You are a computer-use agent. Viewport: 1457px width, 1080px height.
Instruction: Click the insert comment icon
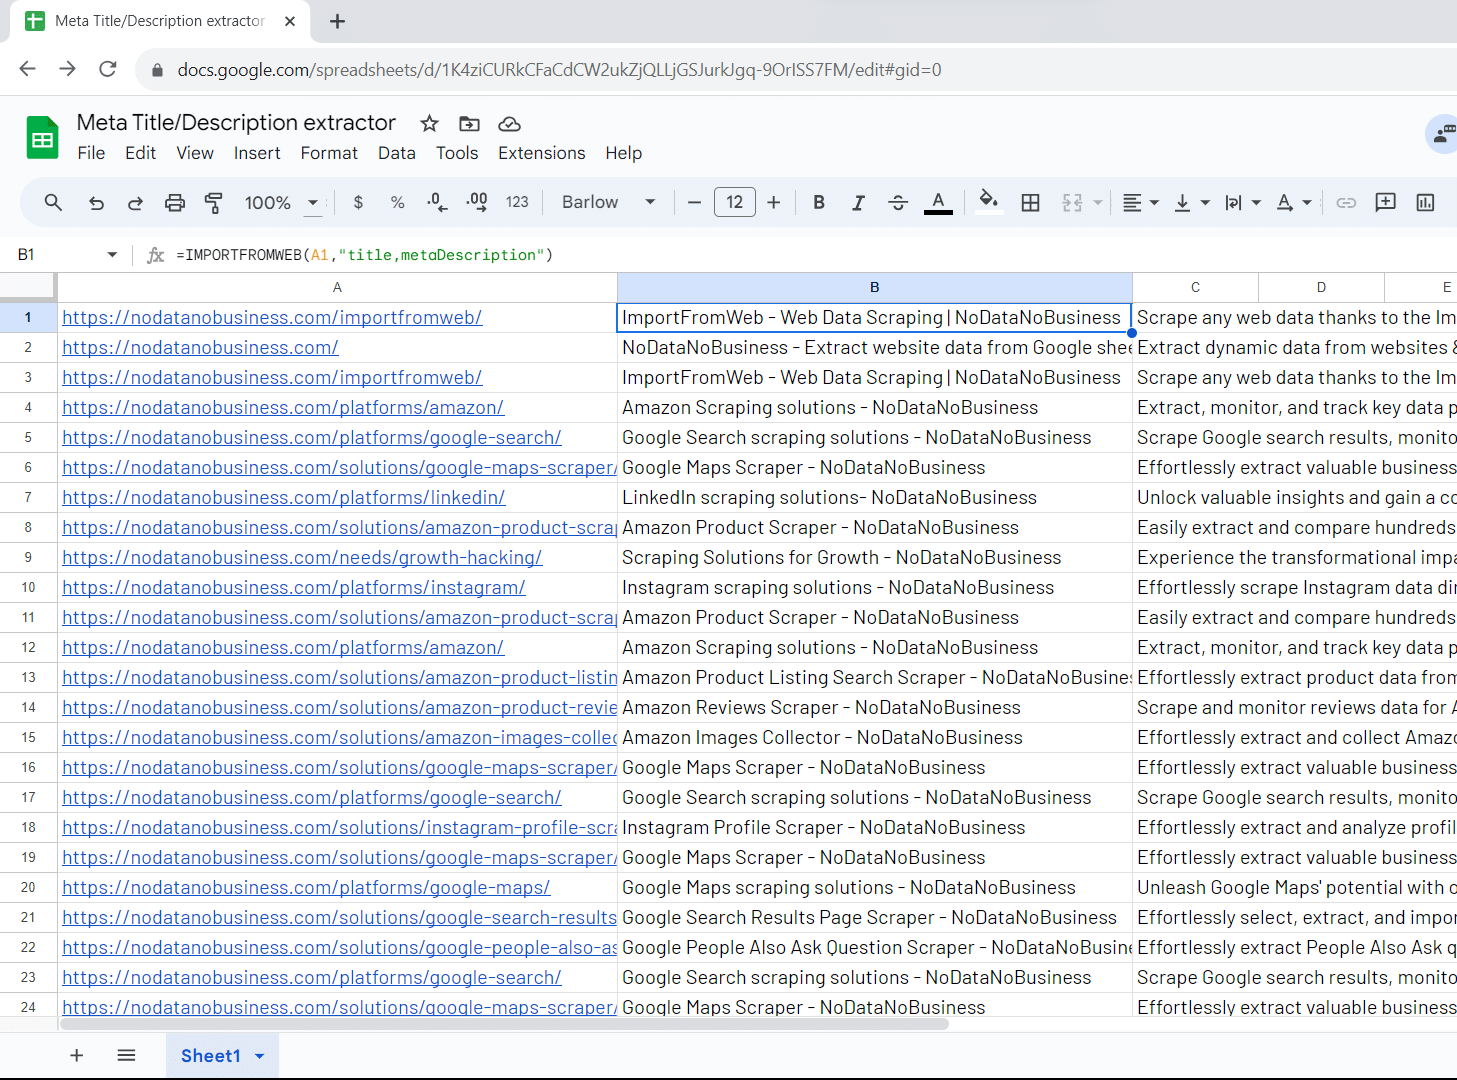click(x=1385, y=203)
